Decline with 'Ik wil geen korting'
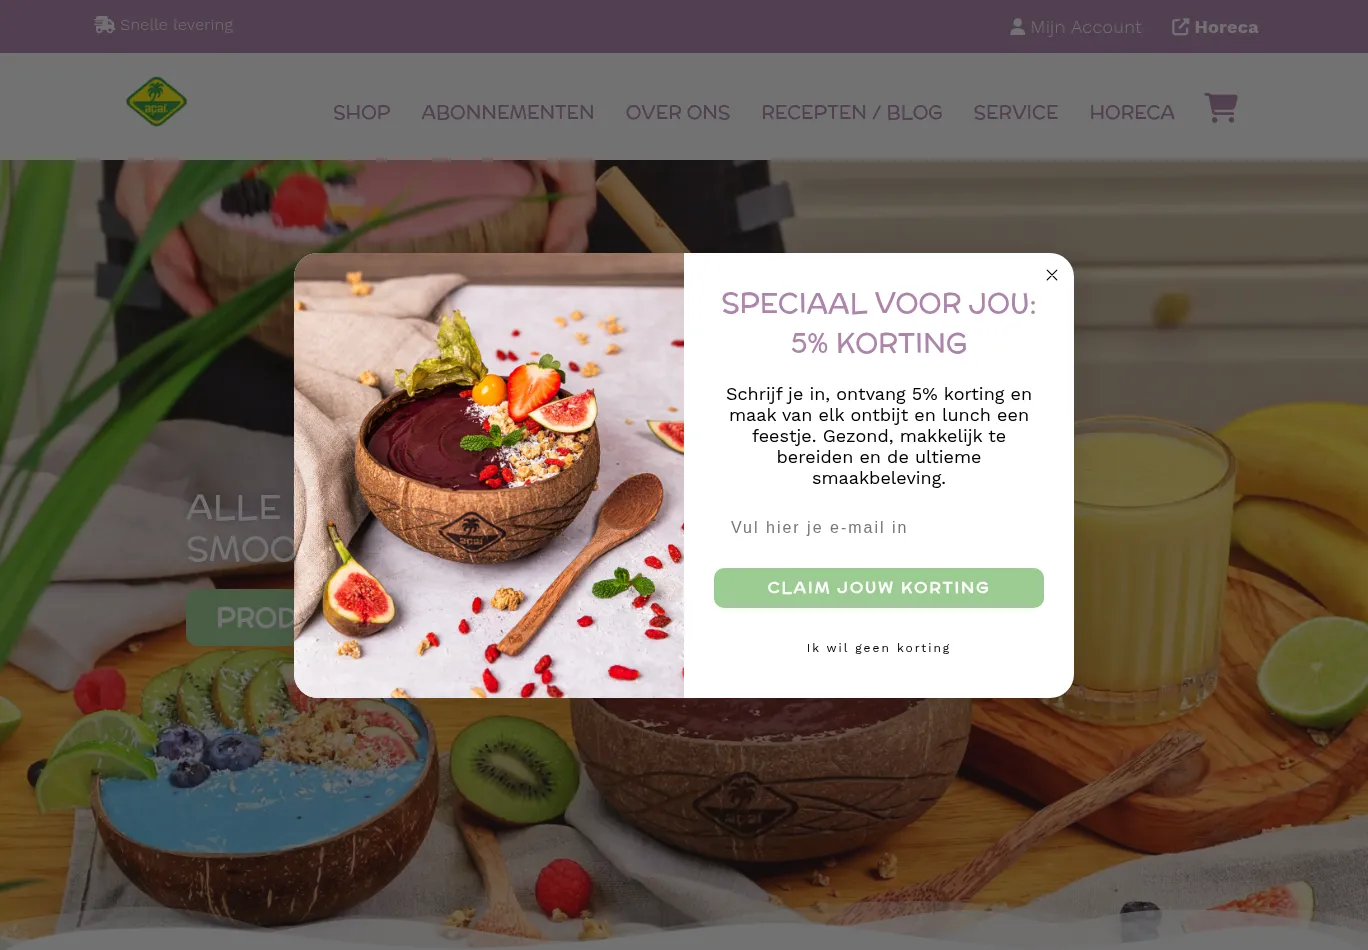 click(x=878, y=648)
